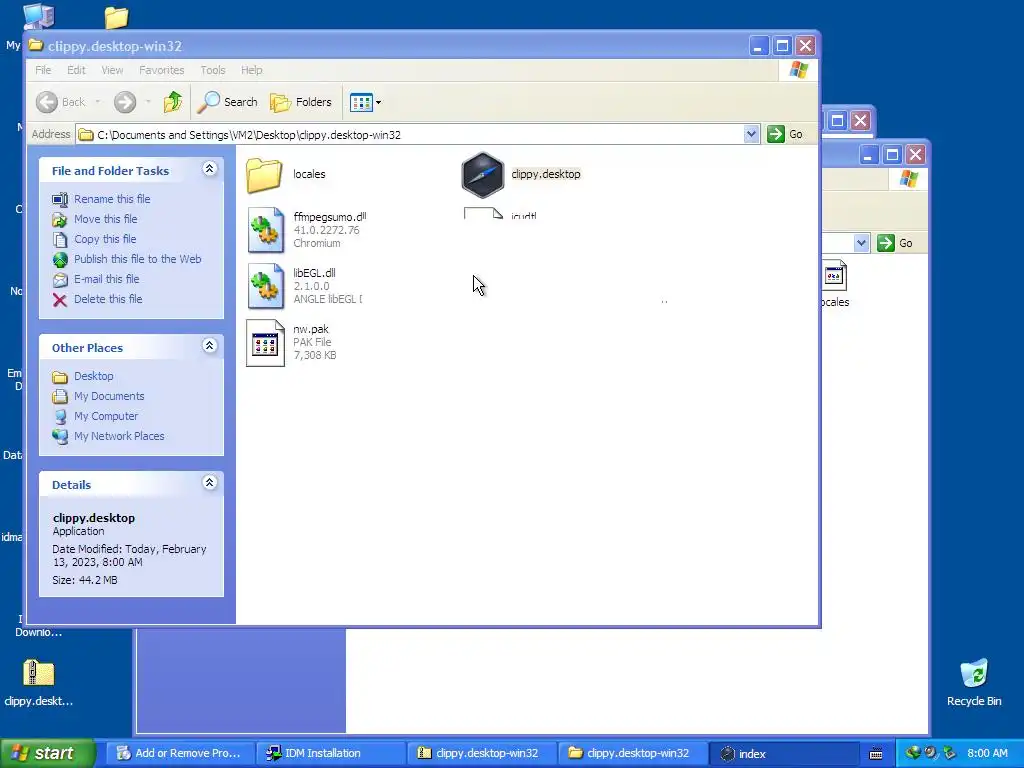Open the View menu
Image resolution: width=1024 pixels, height=768 pixels.
click(112, 70)
